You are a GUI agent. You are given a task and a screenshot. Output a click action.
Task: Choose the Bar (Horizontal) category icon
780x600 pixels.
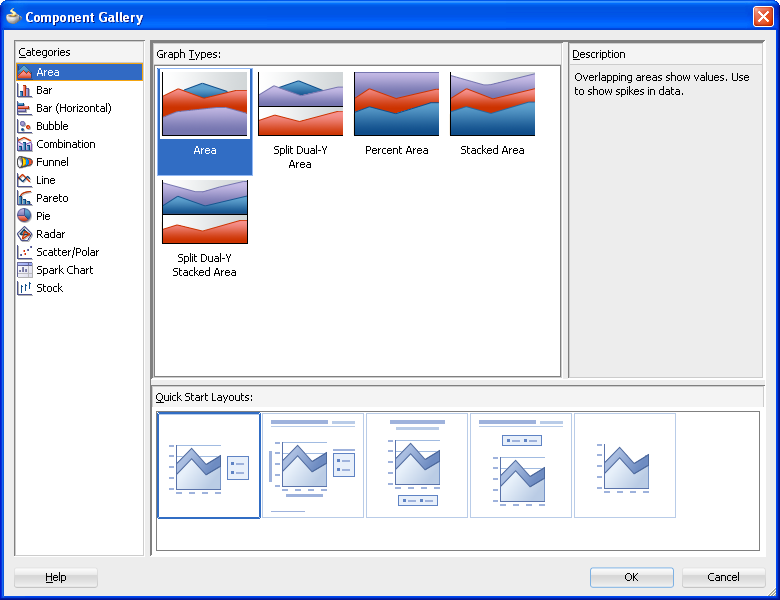pyautogui.click(x=24, y=108)
